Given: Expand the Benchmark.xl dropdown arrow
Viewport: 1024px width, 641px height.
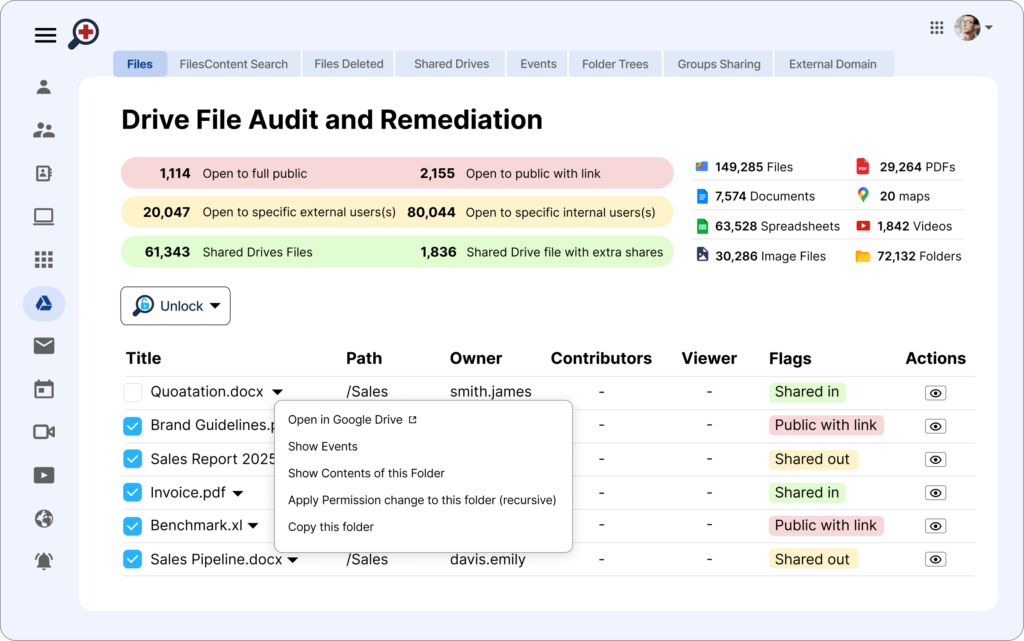Looking at the screenshot, I should click(253, 525).
